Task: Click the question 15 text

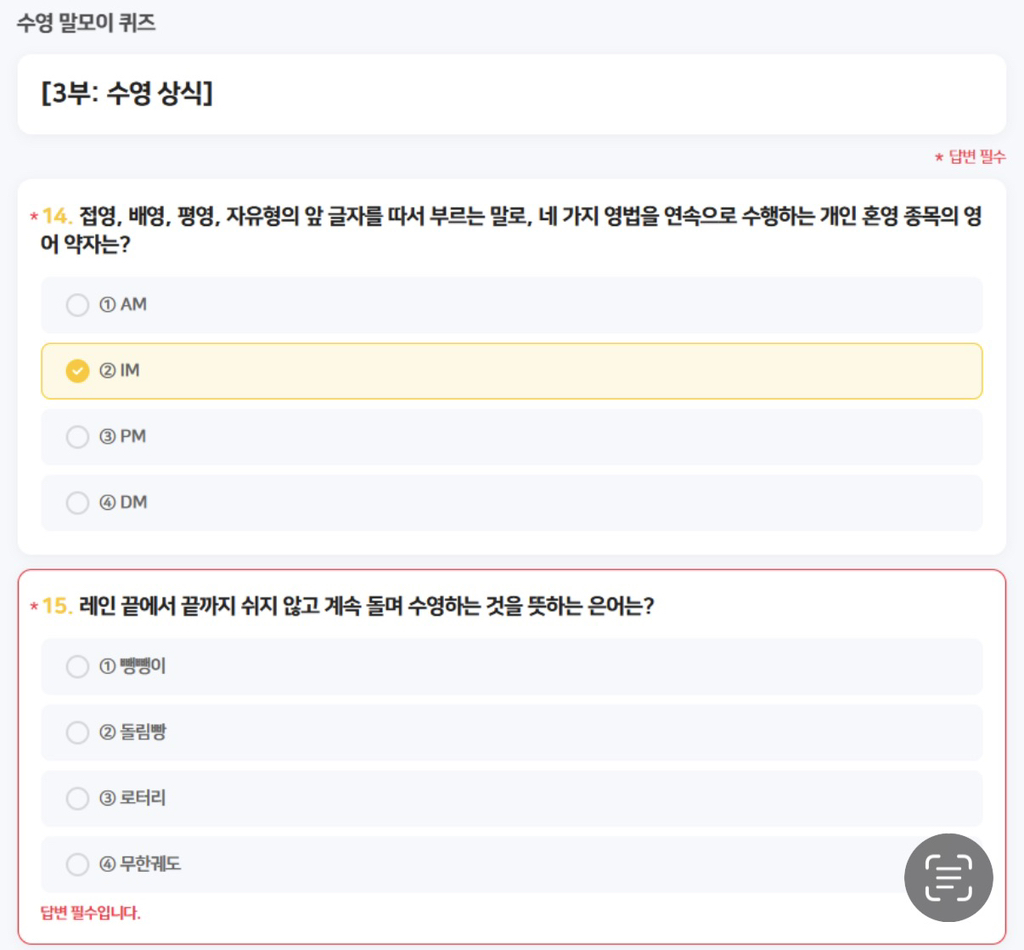Action: point(366,606)
